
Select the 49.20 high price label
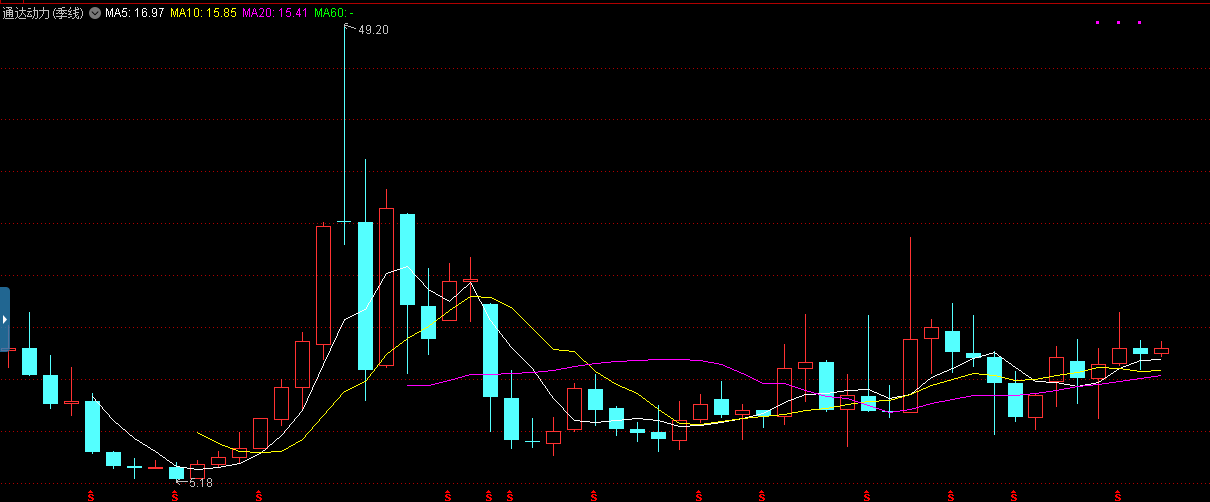coord(373,30)
